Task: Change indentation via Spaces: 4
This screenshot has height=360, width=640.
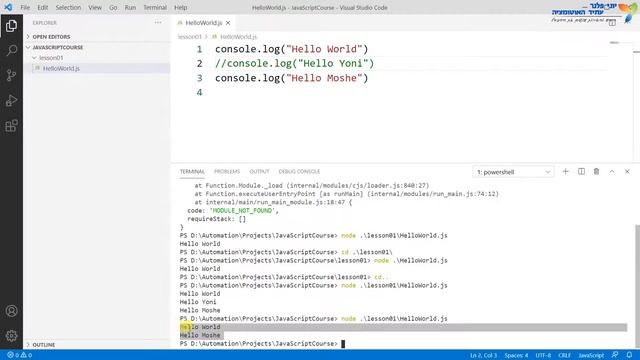Action: coord(516,355)
